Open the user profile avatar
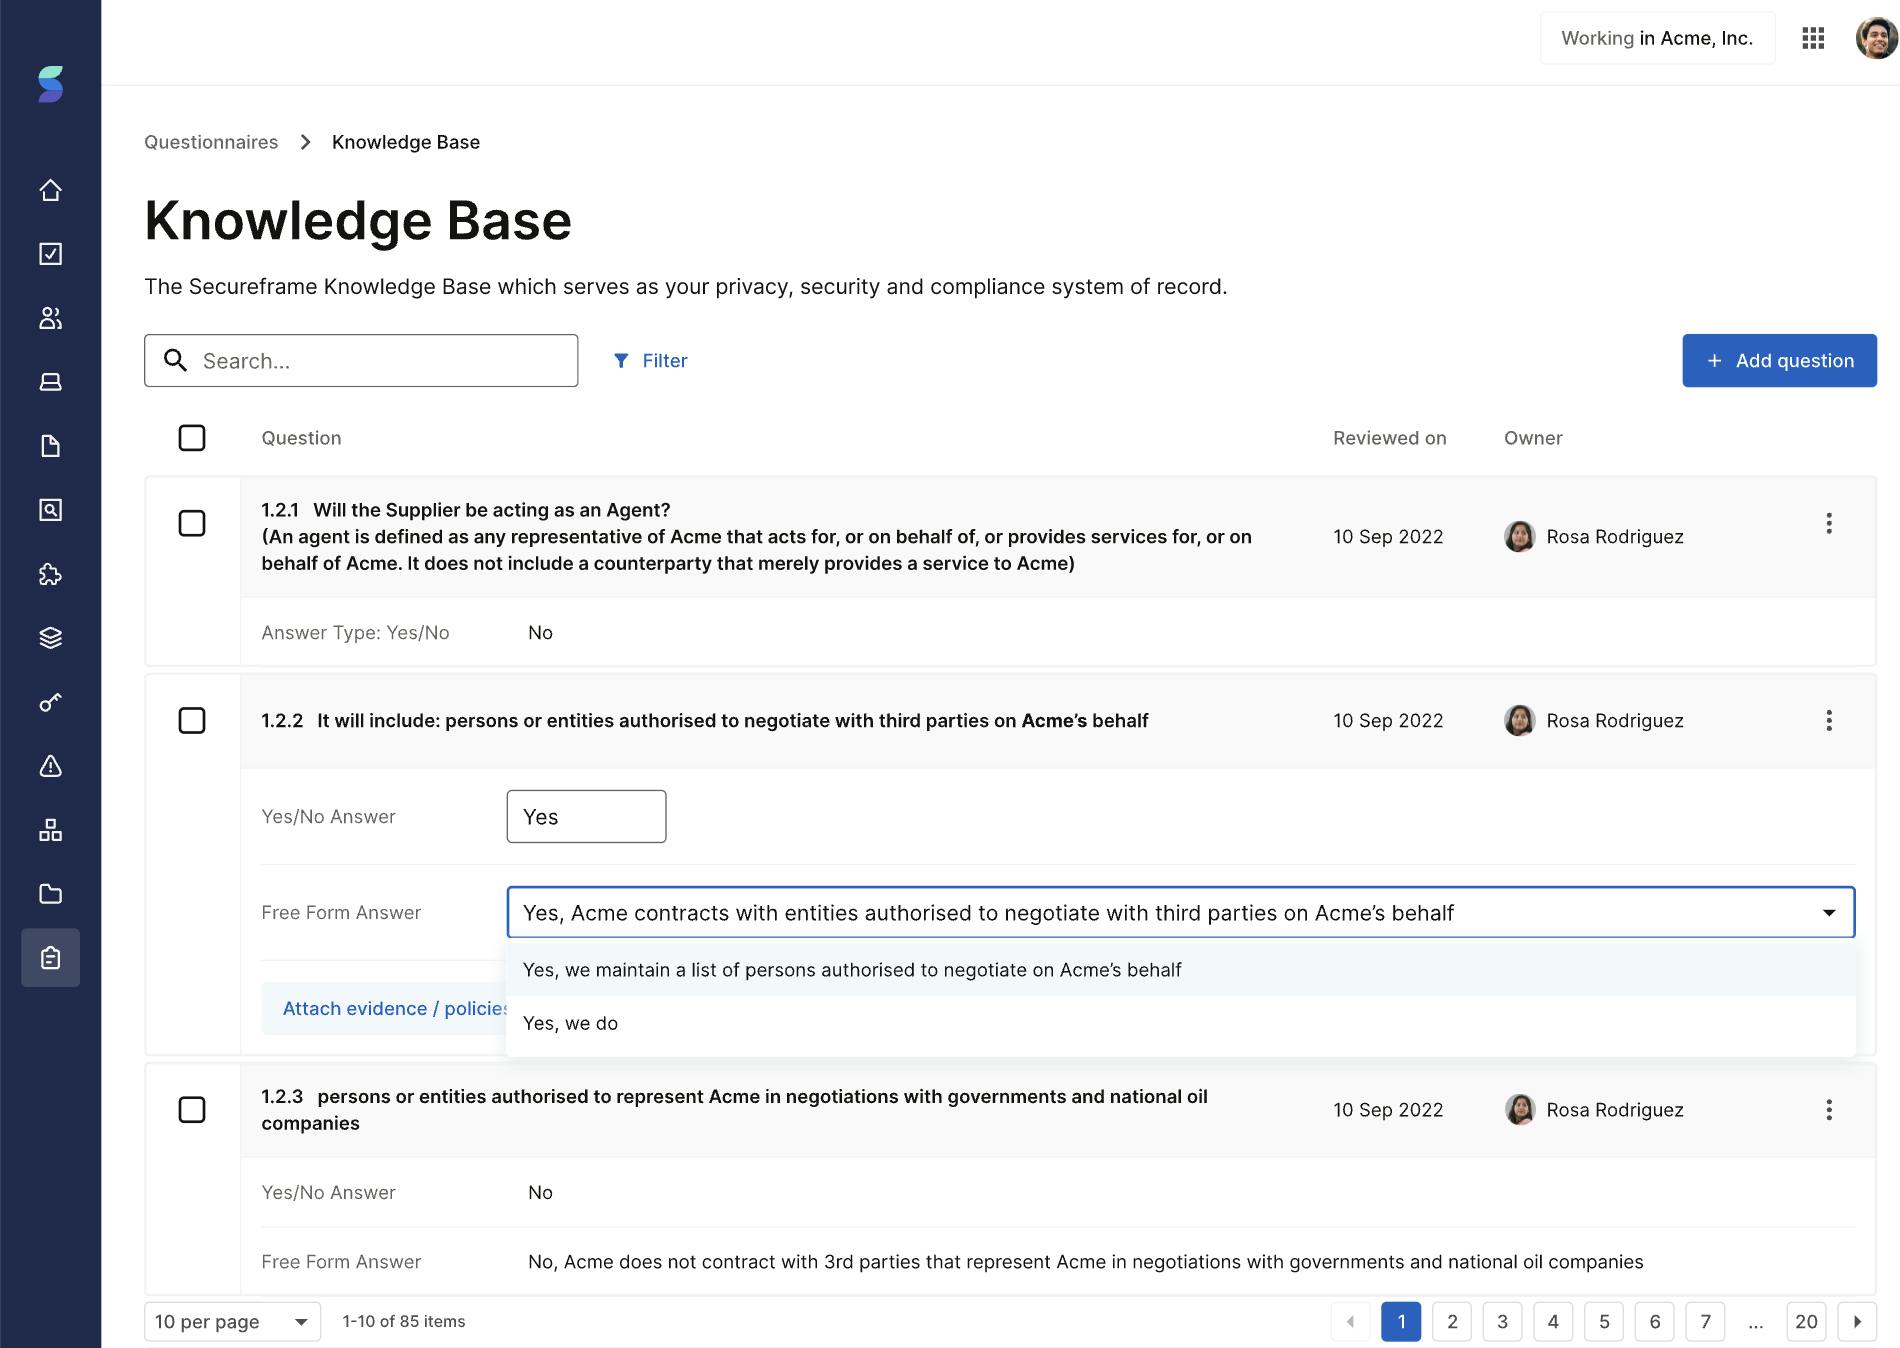 tap(1877, 38)
